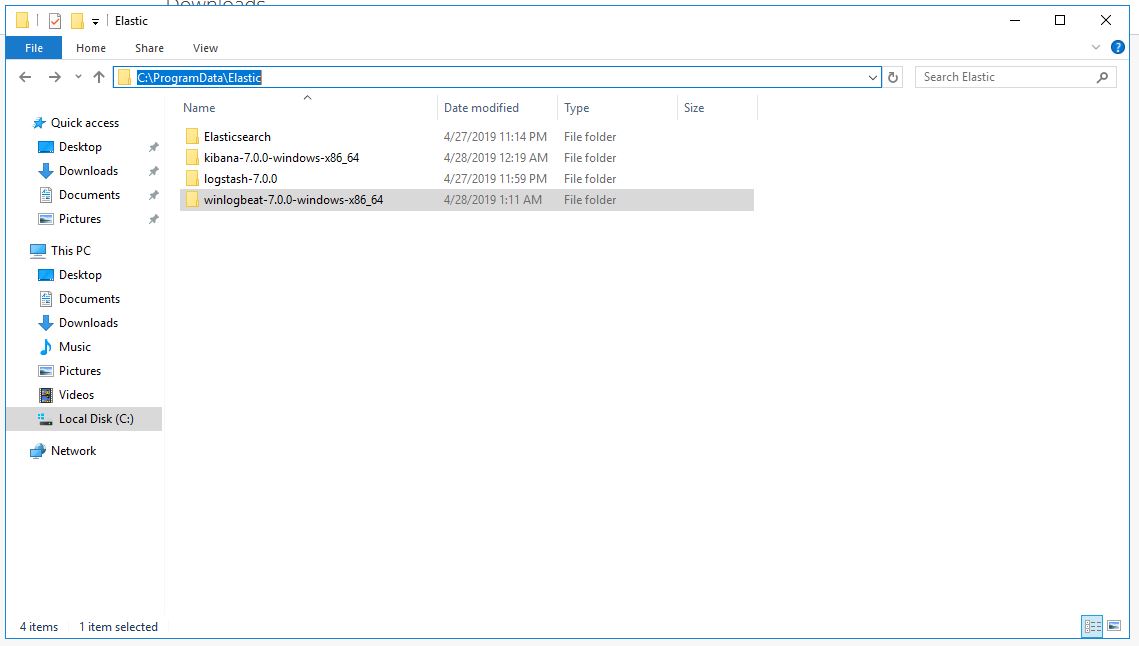Open Desktop under Quick access
This screenshot has width=1139, height=646.
pos(80,147)
